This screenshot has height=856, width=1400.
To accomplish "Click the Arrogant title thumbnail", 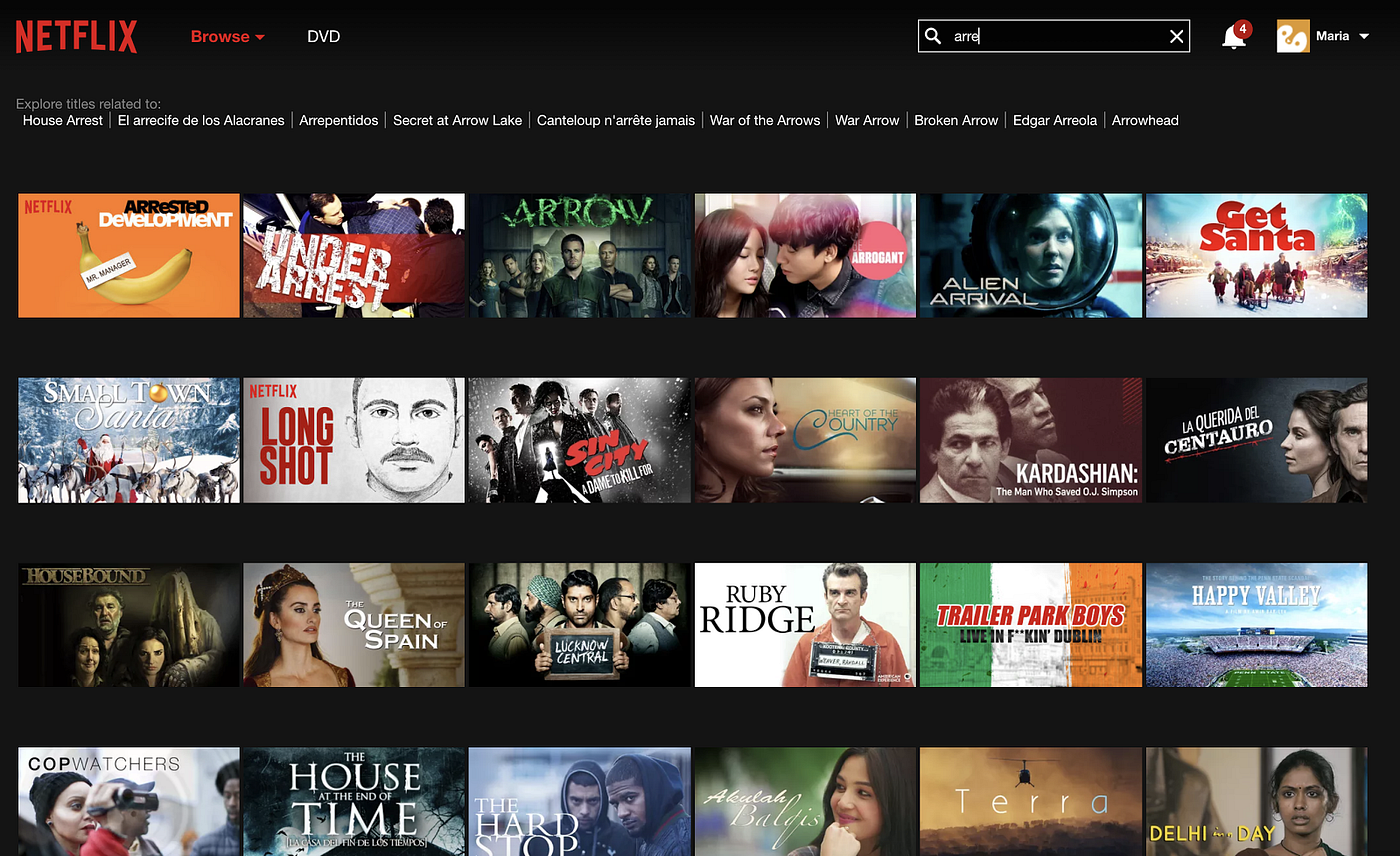I will (x=805, y=256).
